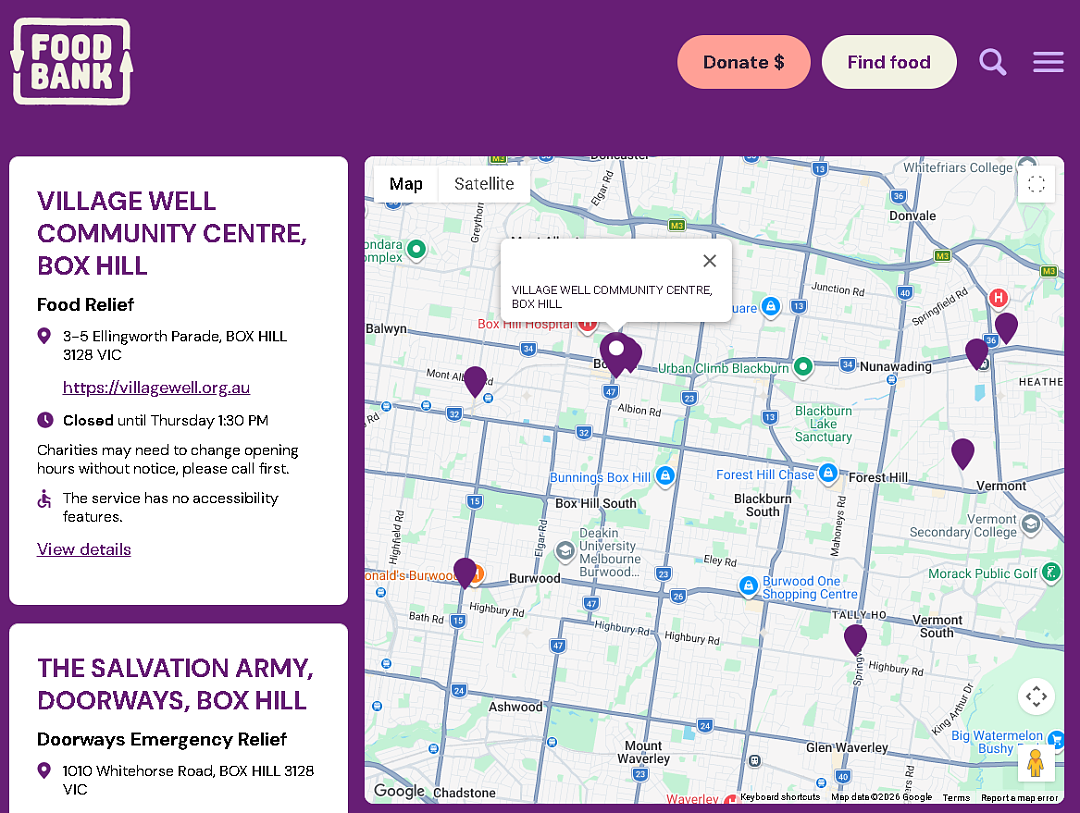Open map Keyboard shortcuts
Viewport: 1080px width, 813px height.
tap(780, 797)
